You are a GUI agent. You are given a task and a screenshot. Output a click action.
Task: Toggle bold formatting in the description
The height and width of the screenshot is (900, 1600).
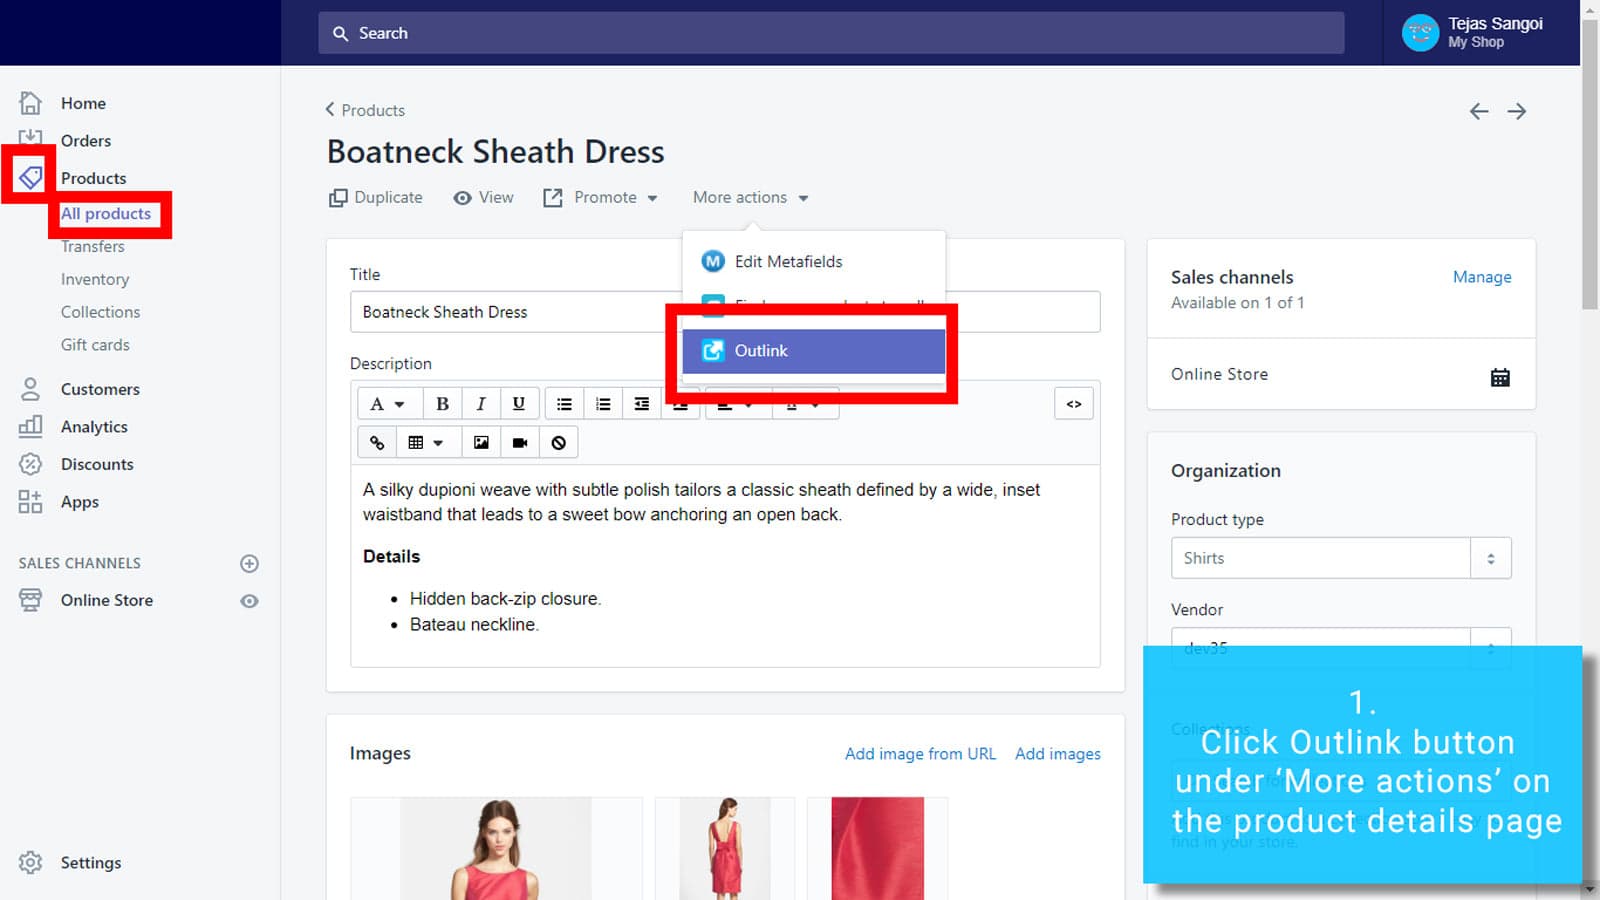442,403
